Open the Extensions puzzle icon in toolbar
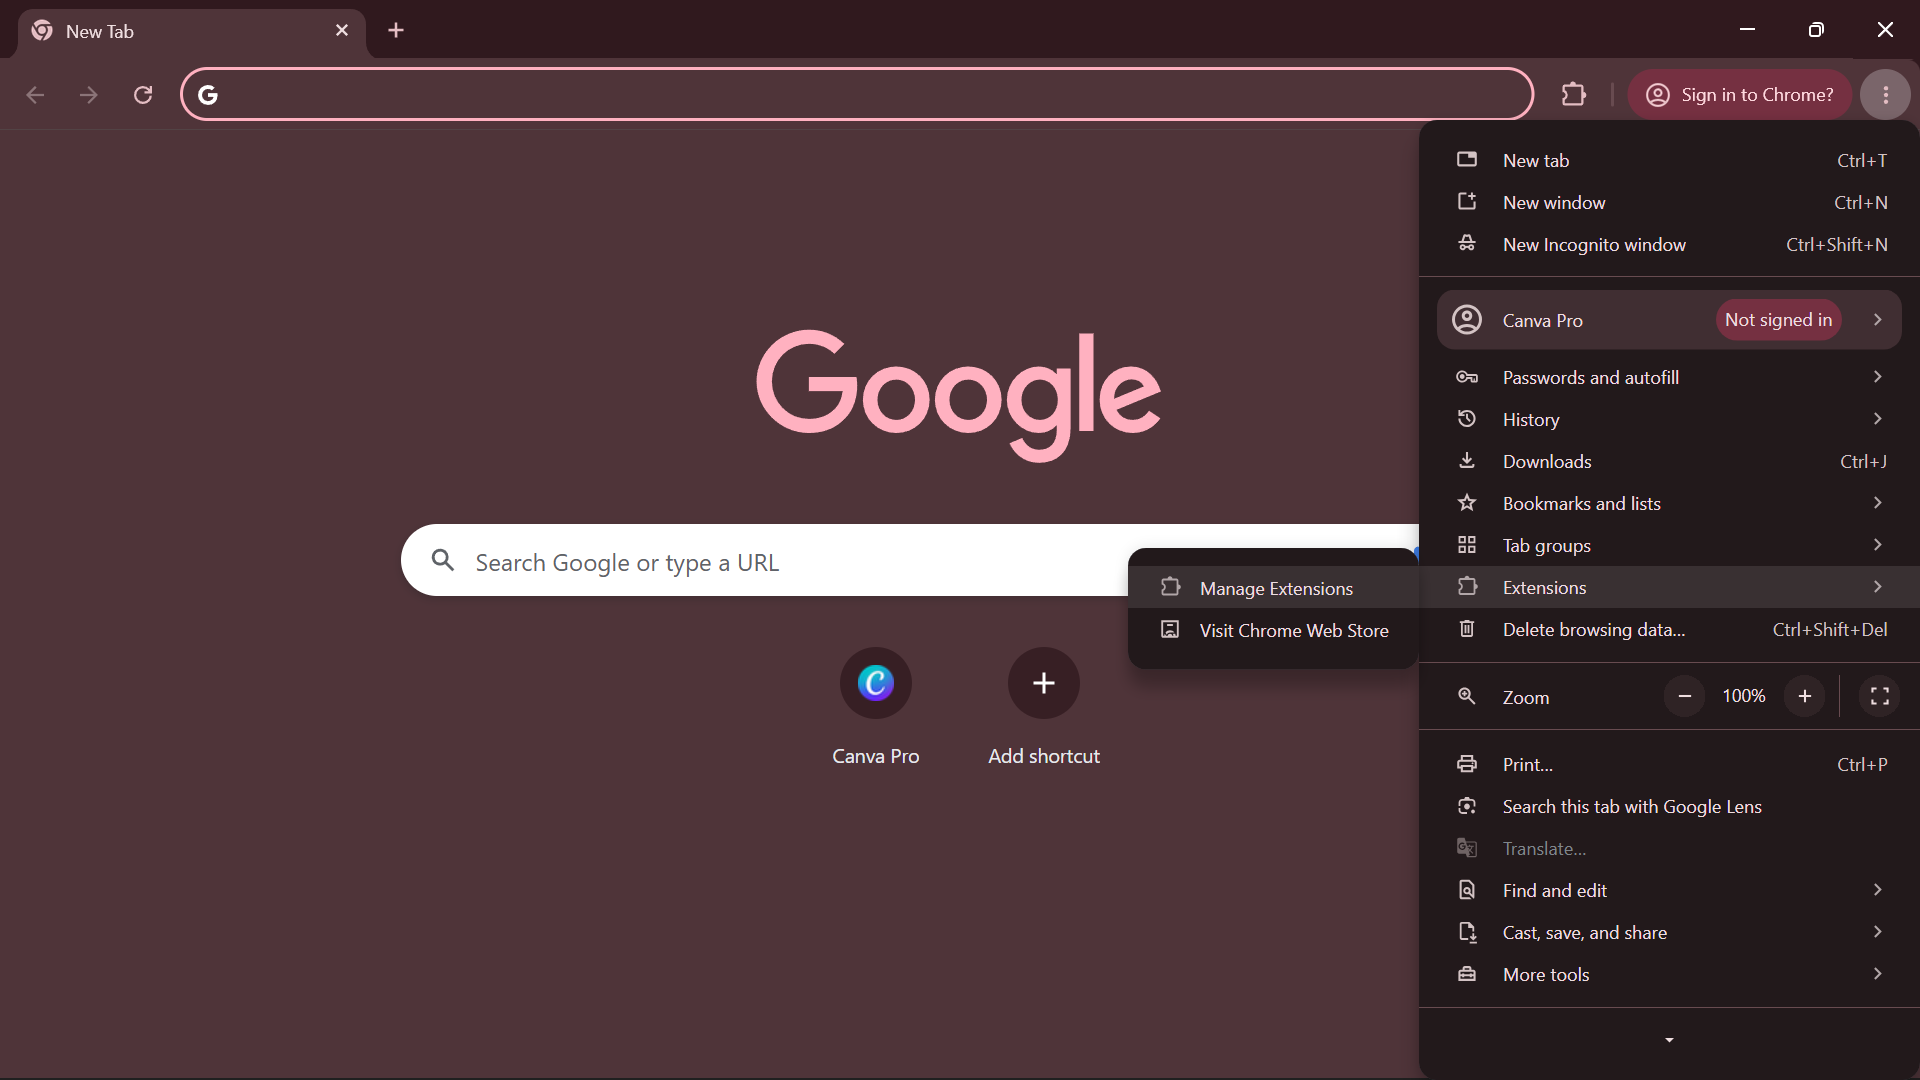The width and height of the screenshot is (1920, 1080). (x=1574, y=95)
